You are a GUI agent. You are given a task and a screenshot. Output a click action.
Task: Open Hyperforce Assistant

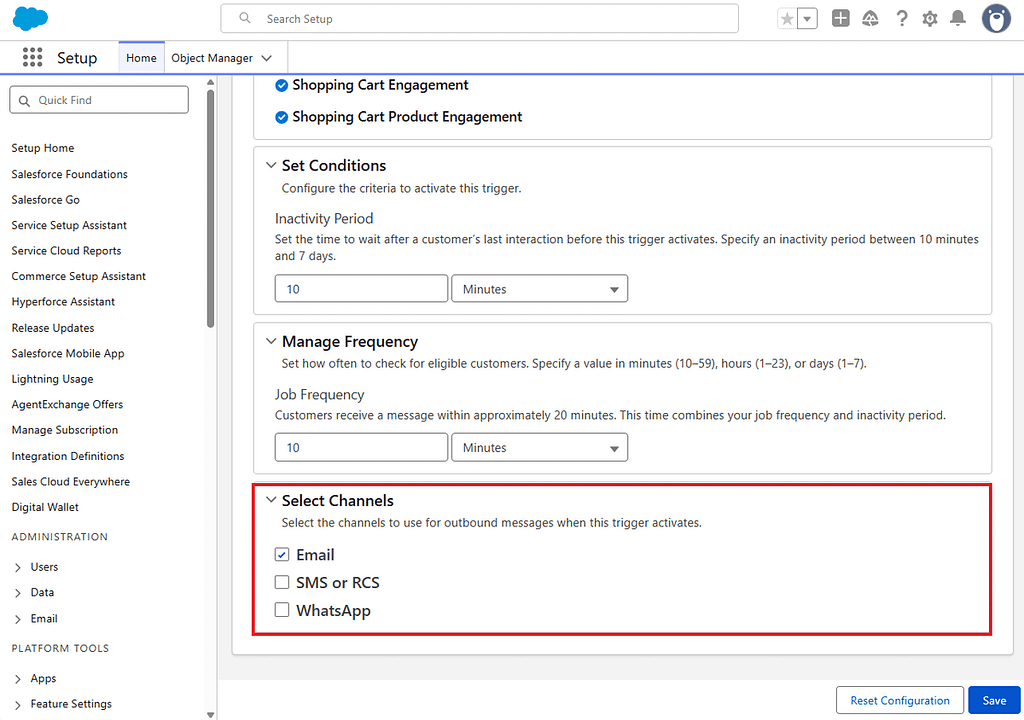tap(63, 302)
